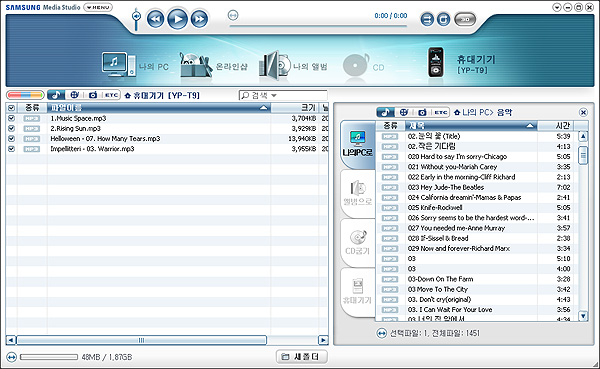Select the file 2.Rising Sun.mp3
This screenshot has width=600, height=369.
(x=75, y=129)
